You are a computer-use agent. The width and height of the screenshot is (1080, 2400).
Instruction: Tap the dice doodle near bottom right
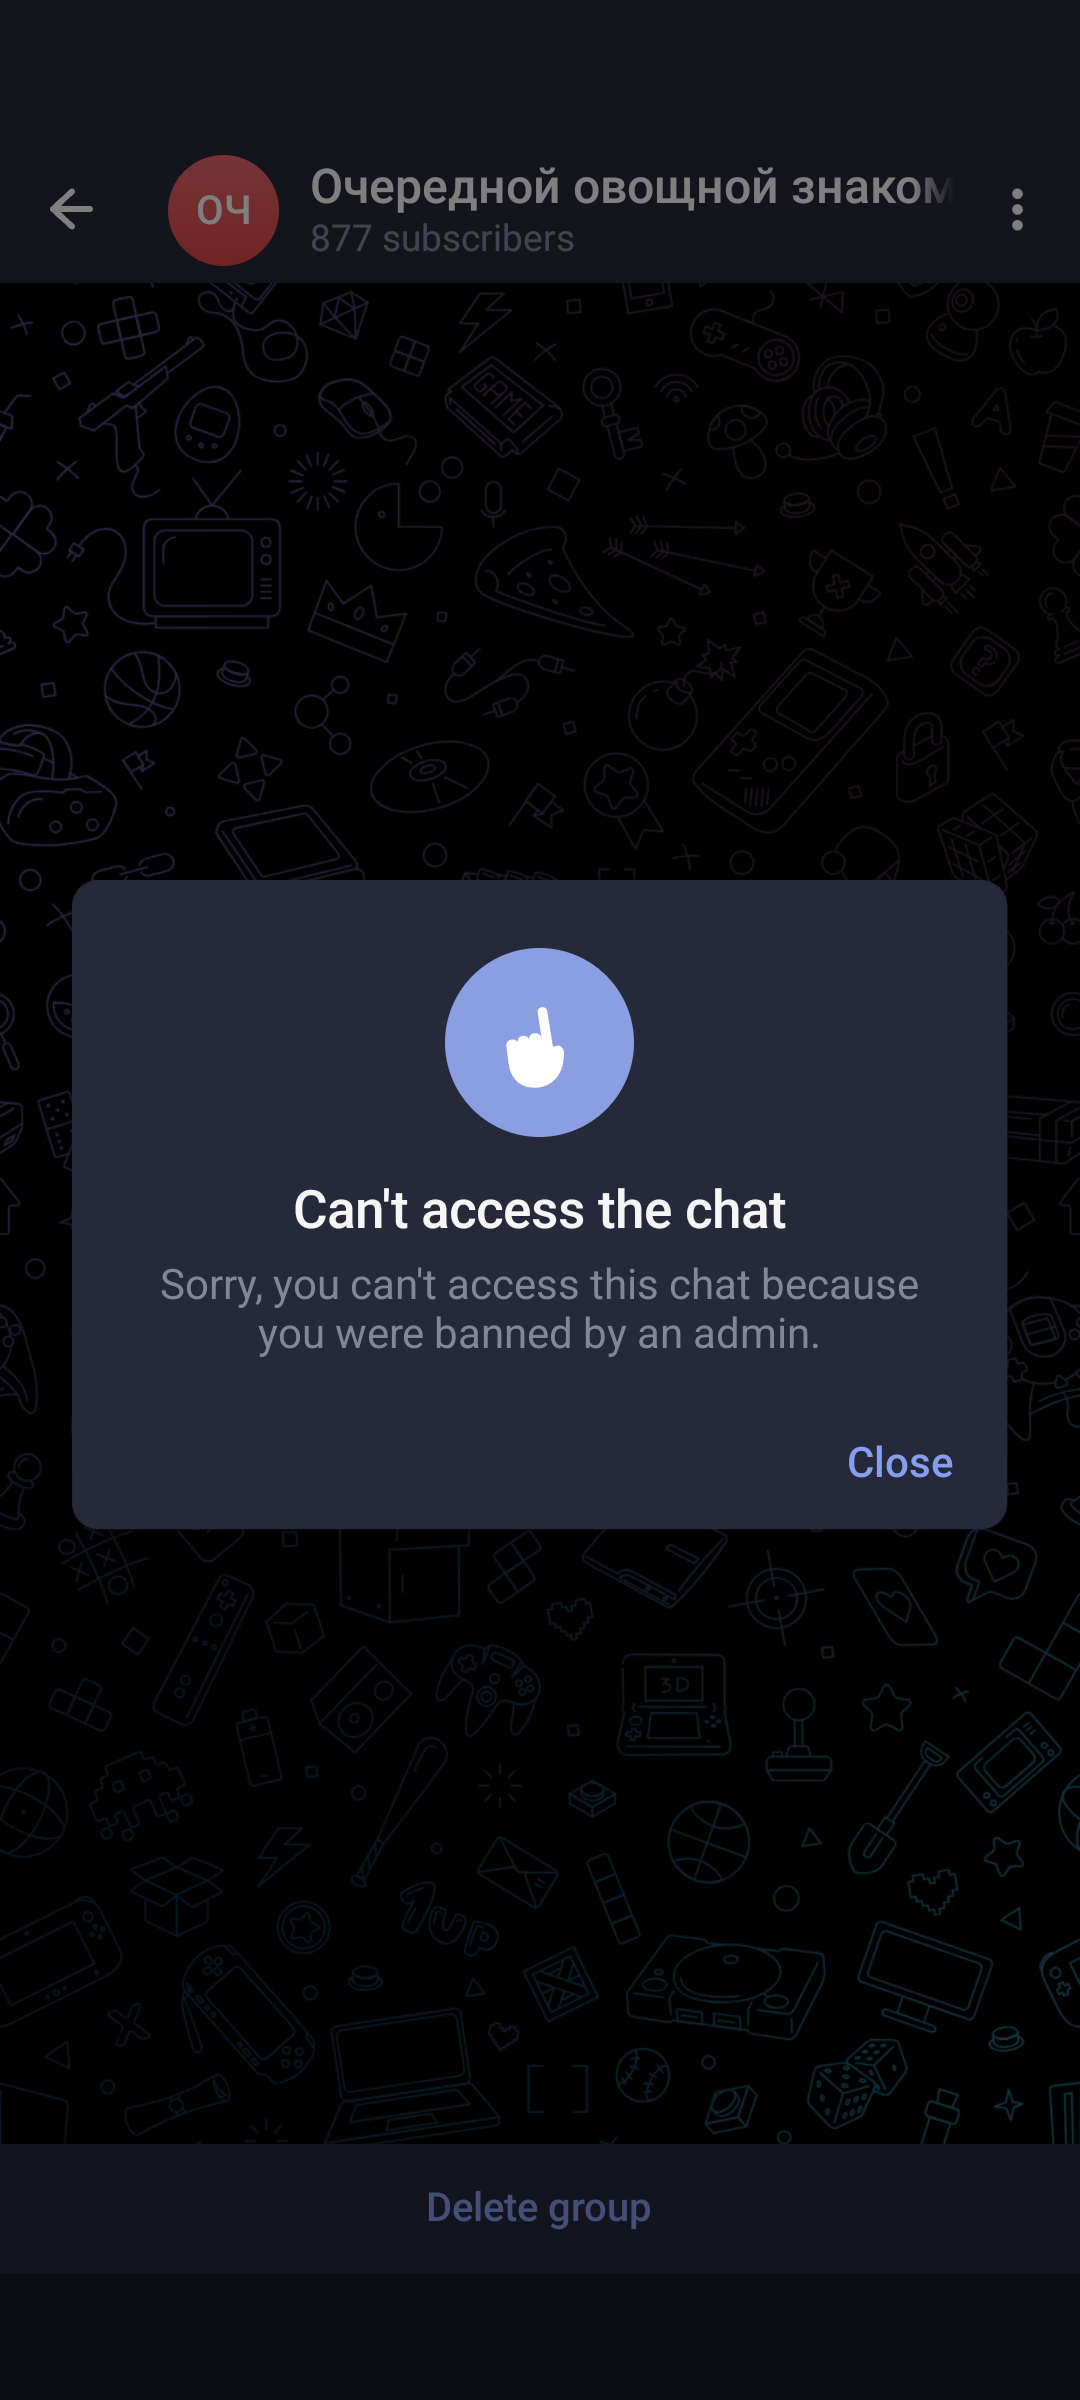coord(856,2084)
